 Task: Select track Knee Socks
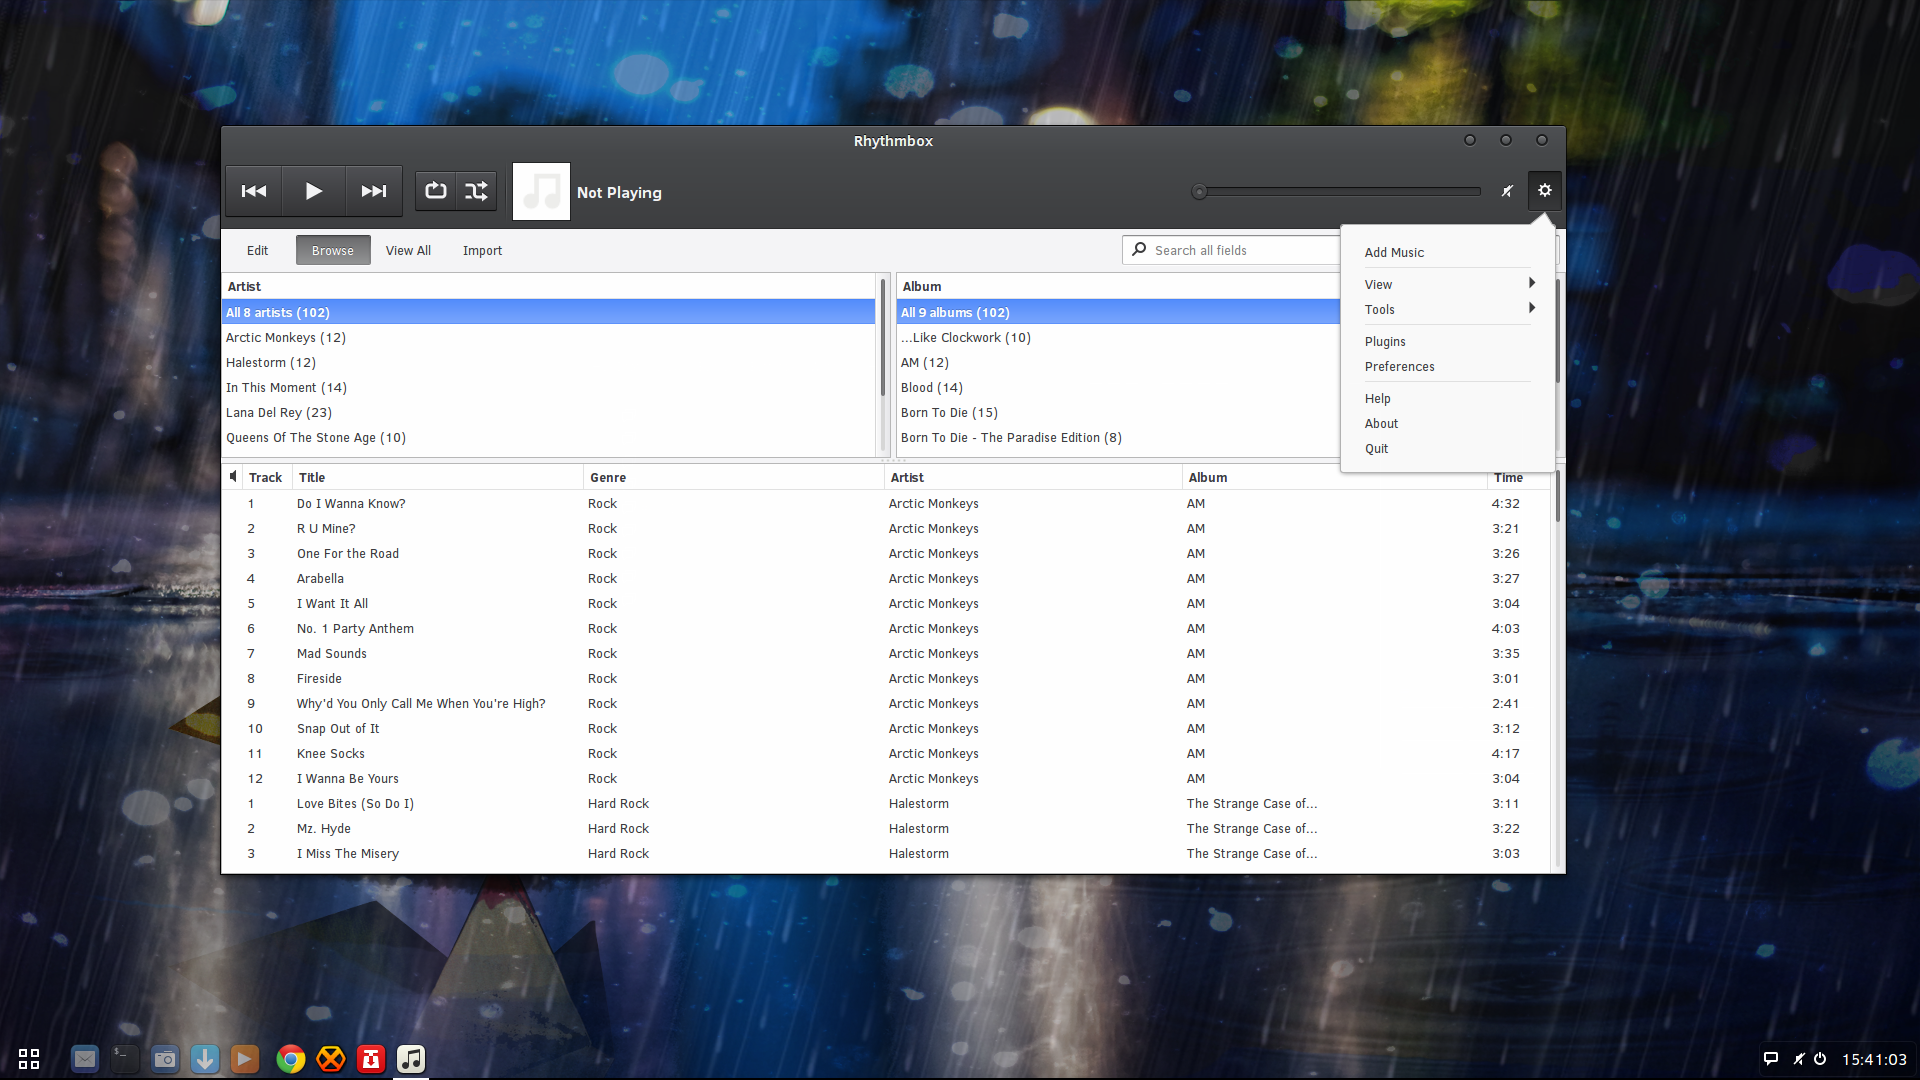click(886, 754)
